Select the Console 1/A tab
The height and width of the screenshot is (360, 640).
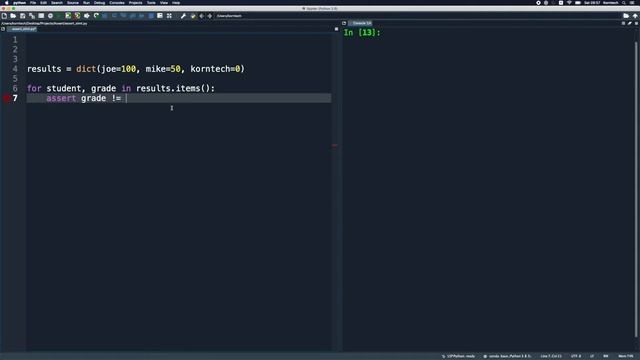click(360, 23)
